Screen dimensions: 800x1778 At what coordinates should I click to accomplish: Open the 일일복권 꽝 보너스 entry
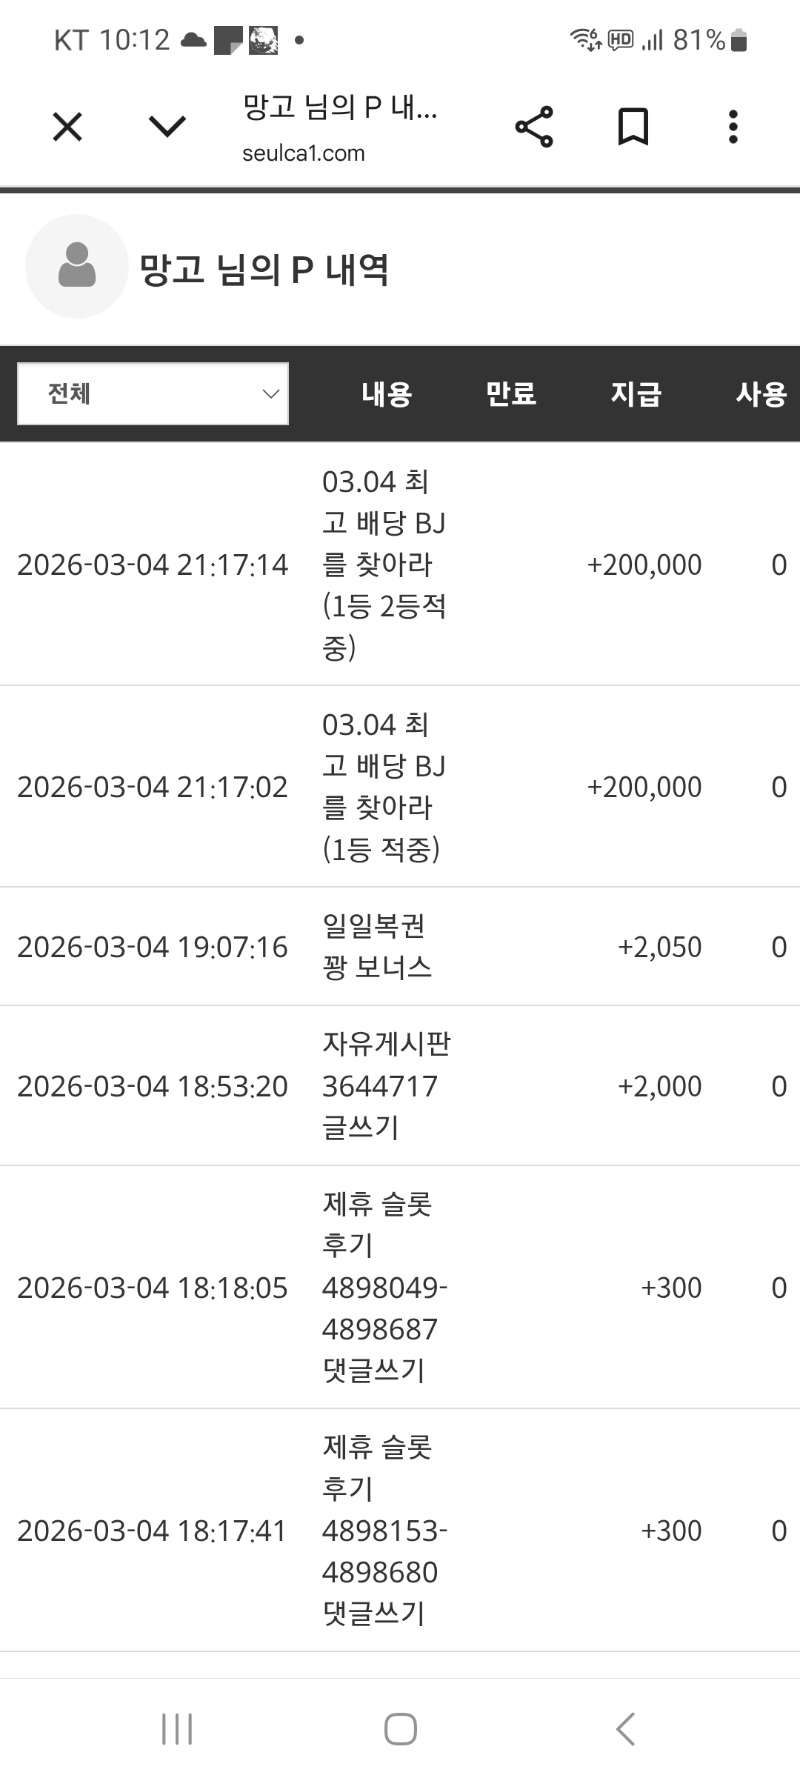[377, 946]
